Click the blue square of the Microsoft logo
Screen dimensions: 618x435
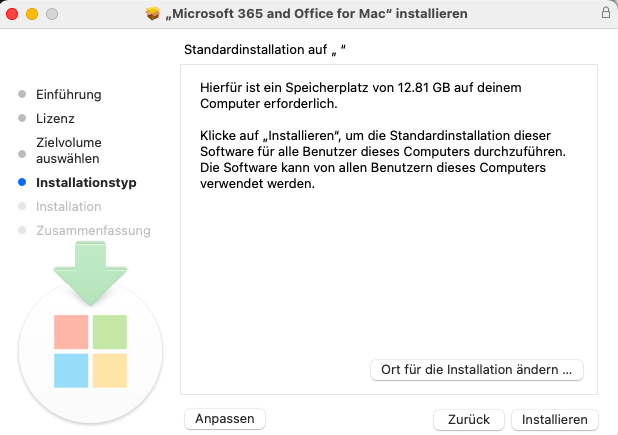[71, 370]
